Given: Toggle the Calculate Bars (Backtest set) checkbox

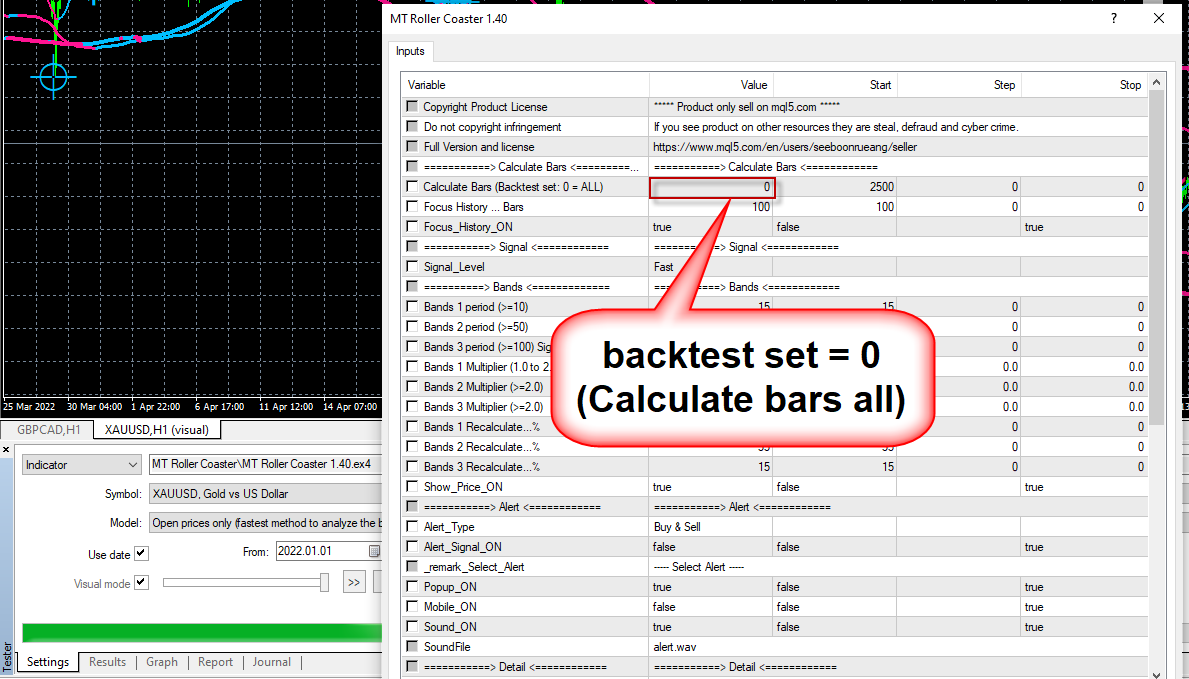Looking at the screenshot, I should (412, 187).
